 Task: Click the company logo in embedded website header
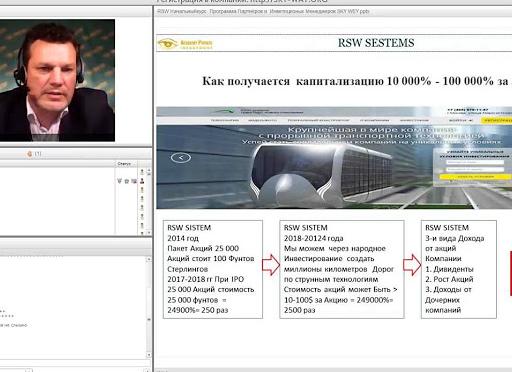click(223, 111)
